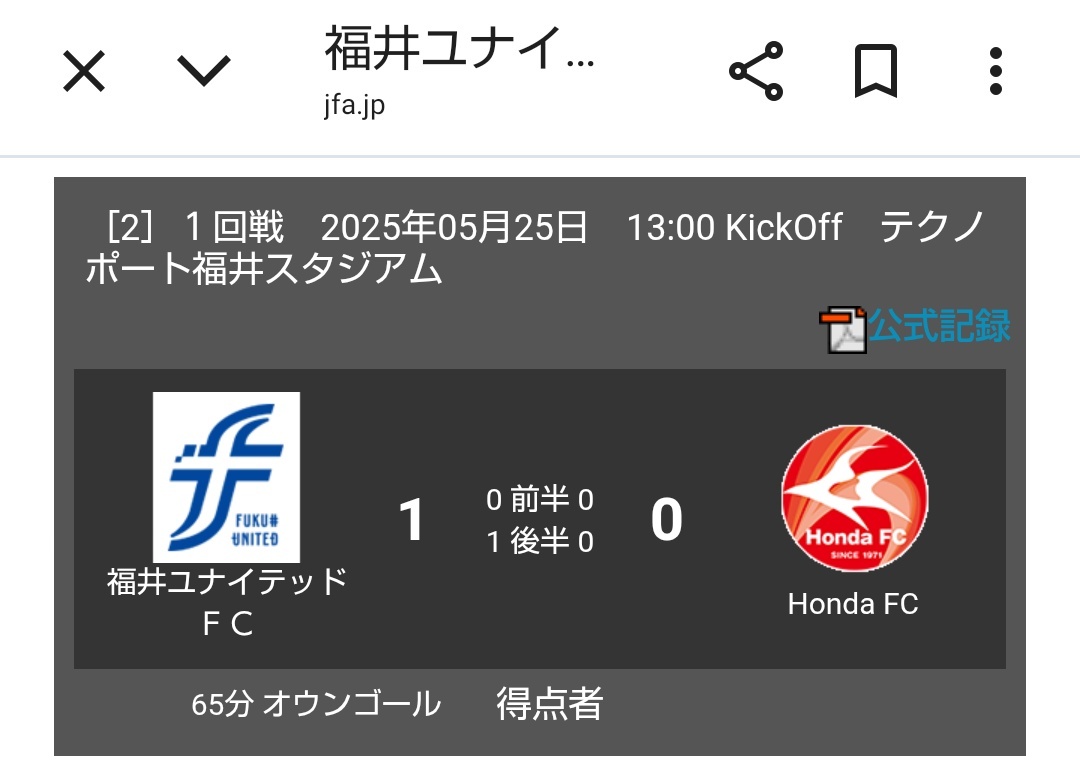Tap the Honda FC emblem

point(855,498)
